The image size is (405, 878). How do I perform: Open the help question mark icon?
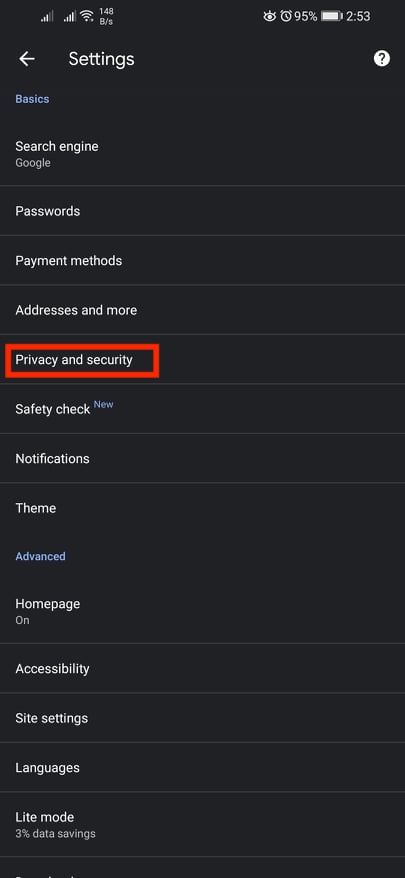pyautogui.click(x=381, y=58)
